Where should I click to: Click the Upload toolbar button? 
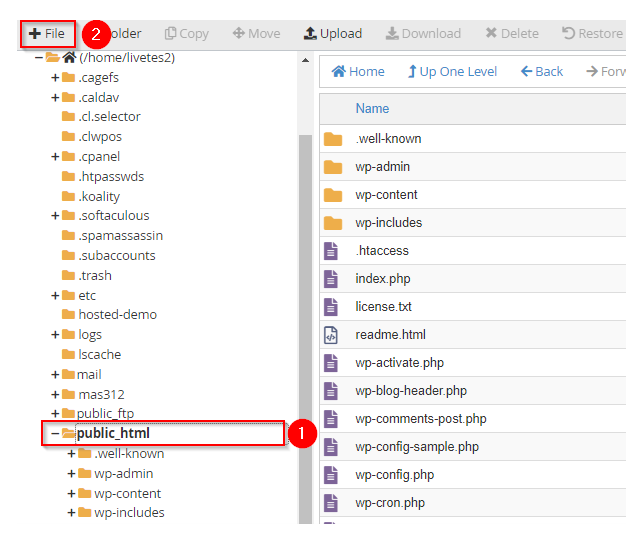[333, 34]
